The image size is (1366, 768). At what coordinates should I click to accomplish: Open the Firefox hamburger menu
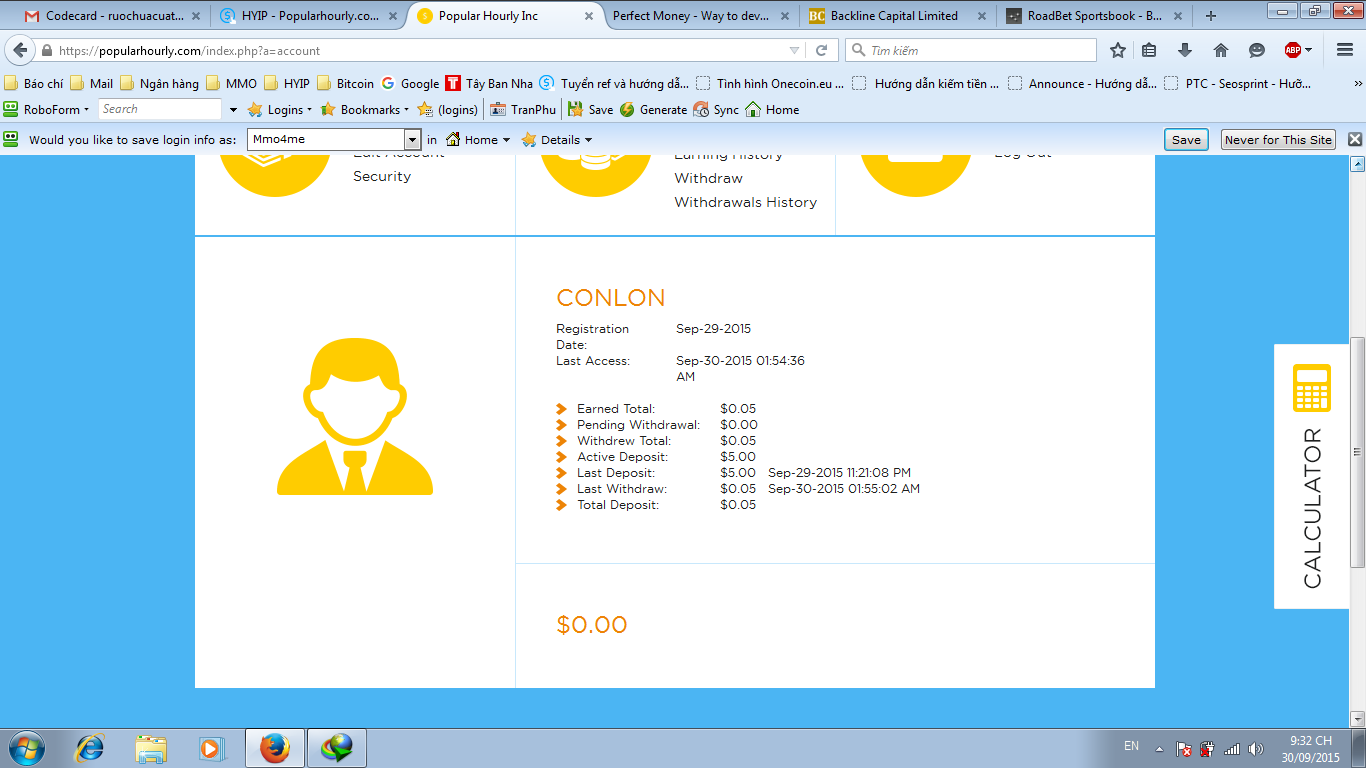click(1345, 50)
